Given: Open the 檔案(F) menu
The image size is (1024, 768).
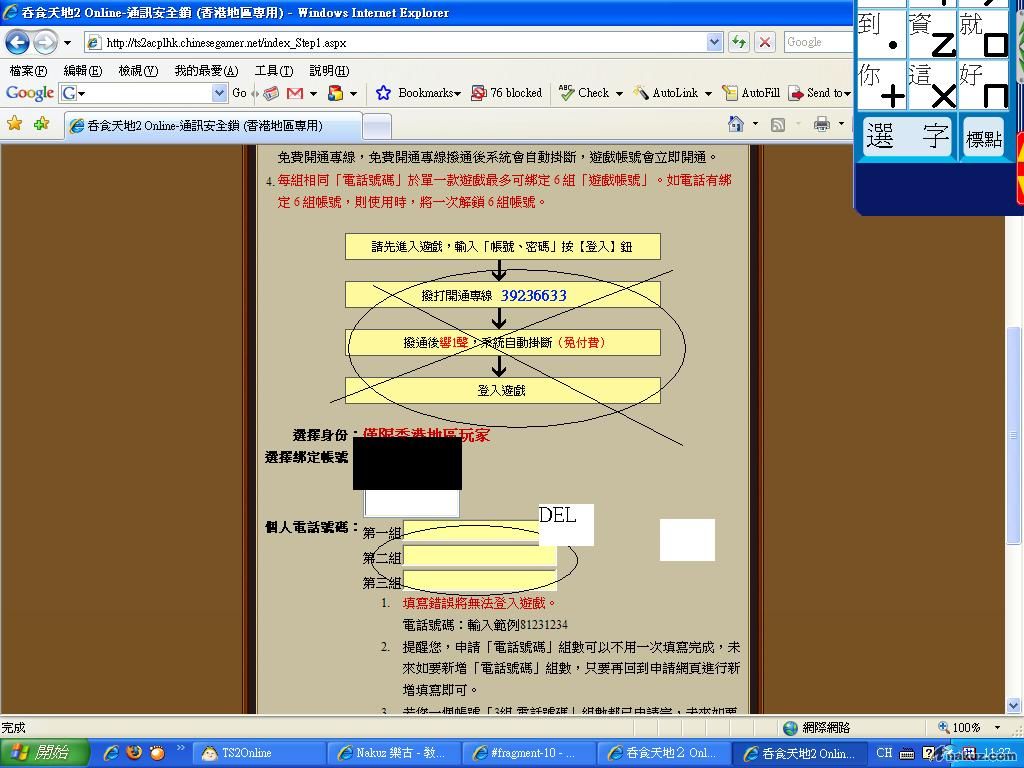Looking at the screenshot, I should coord(28,71).
